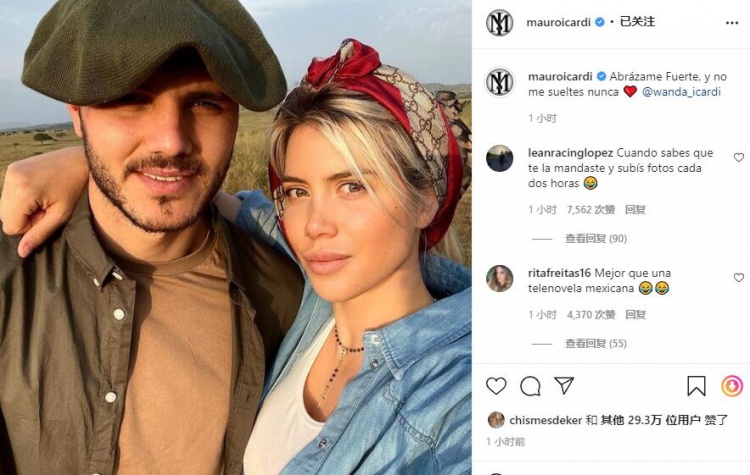
Task: Click mauroicardi avatar beside the caption
Action: click(x=500, y=82)
